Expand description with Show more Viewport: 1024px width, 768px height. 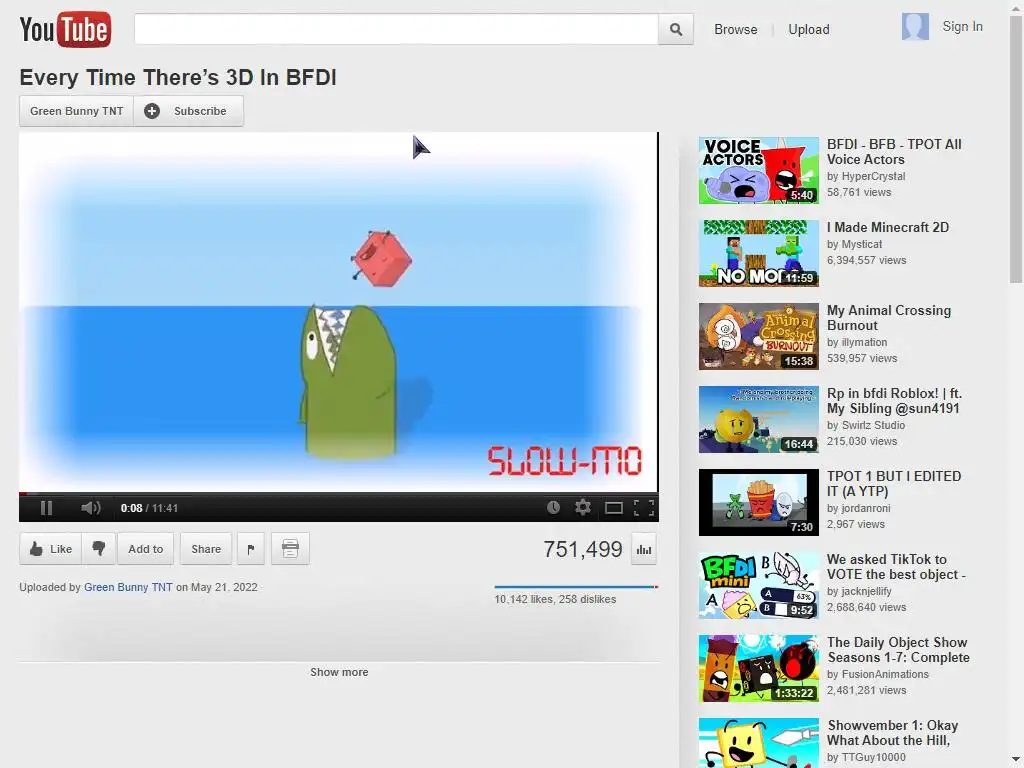pyautogui.click(x=339, y=672)
